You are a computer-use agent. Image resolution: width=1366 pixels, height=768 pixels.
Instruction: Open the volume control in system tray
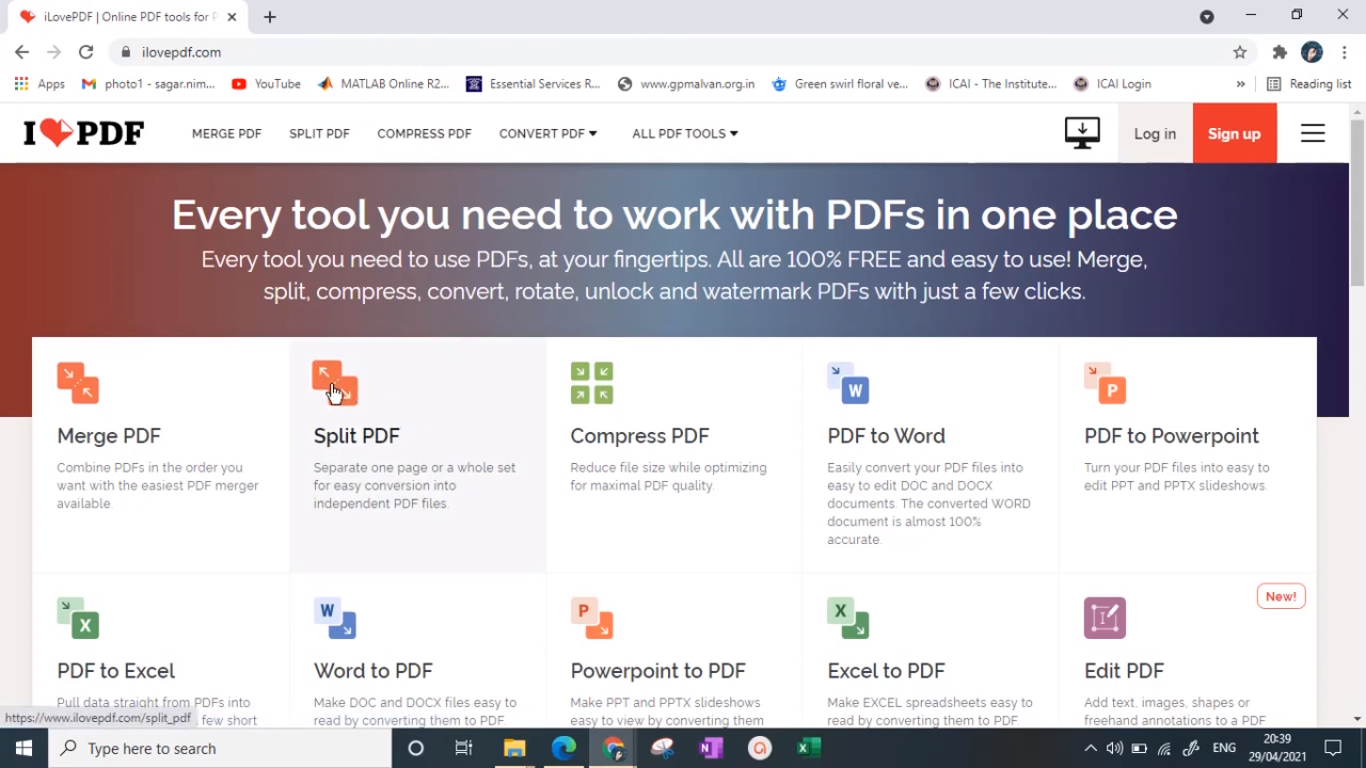pyautogui.click(x=1114, y=748)
